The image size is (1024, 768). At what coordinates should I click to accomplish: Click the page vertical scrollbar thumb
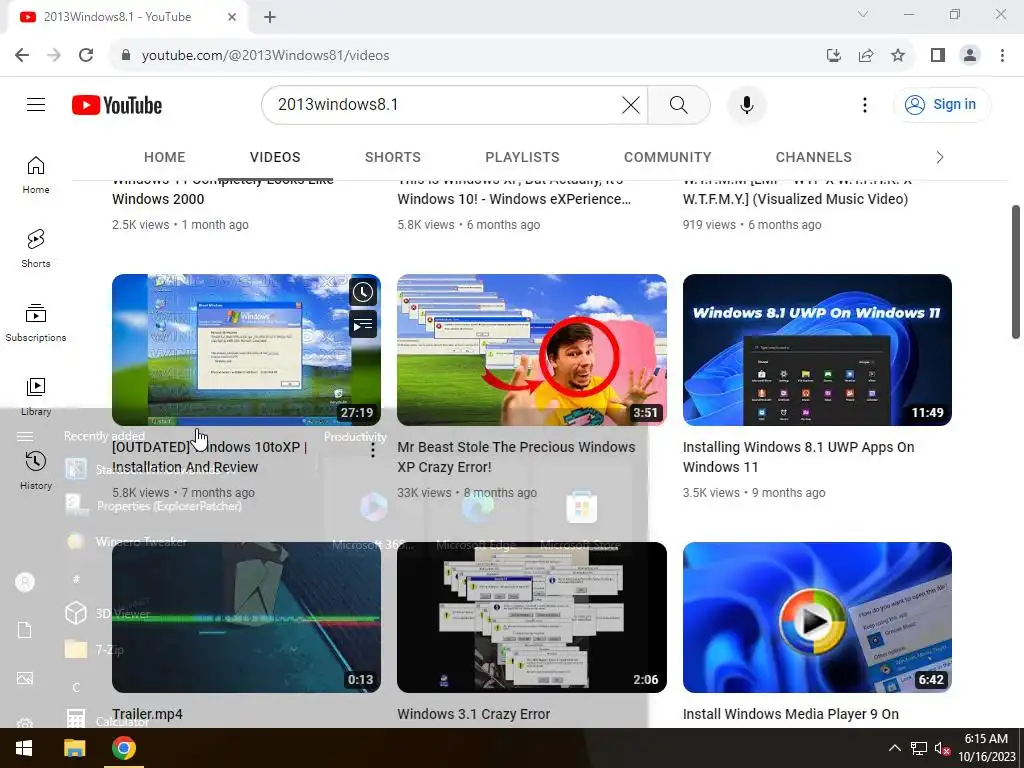coord(1016,272)
